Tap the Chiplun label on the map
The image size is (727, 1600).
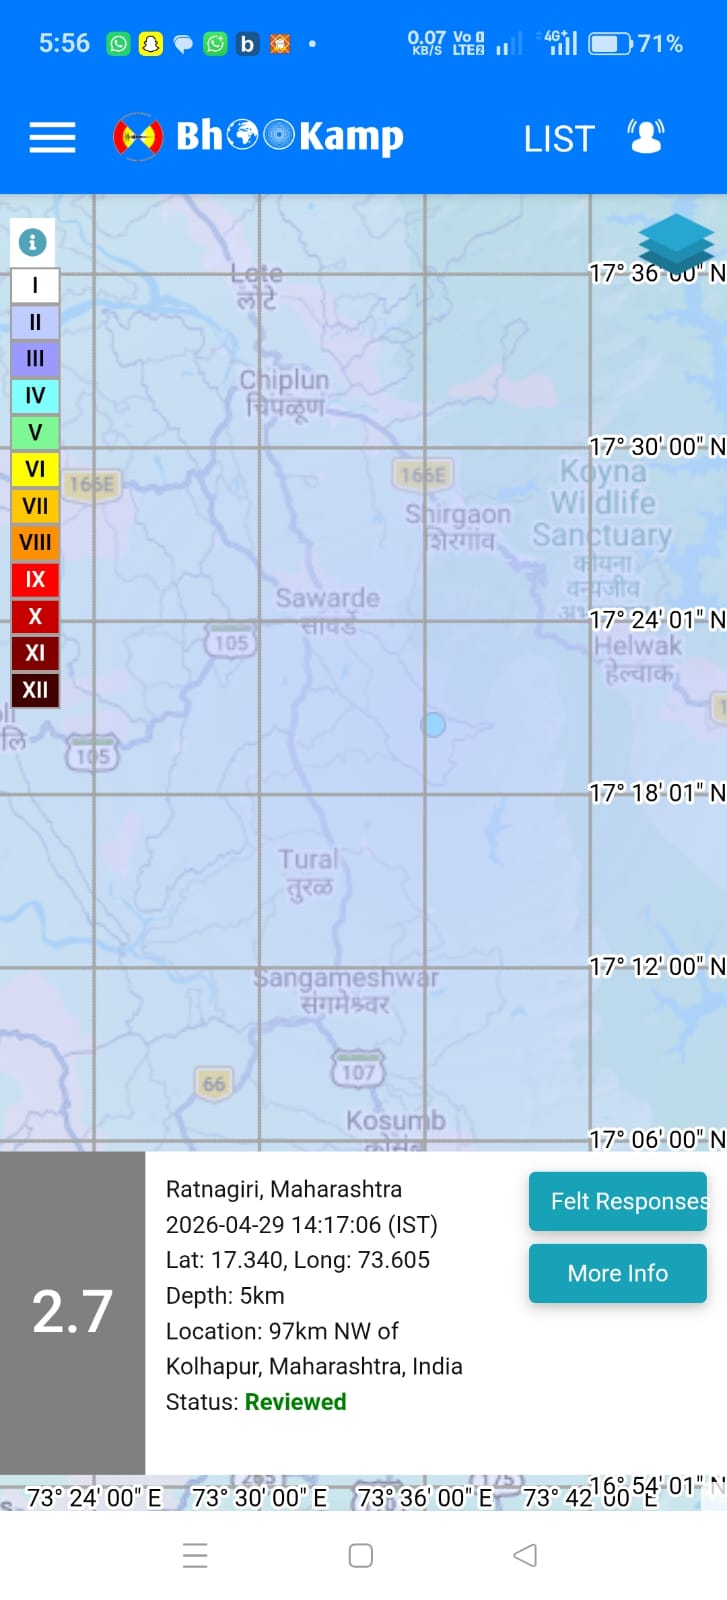[284, 392]
